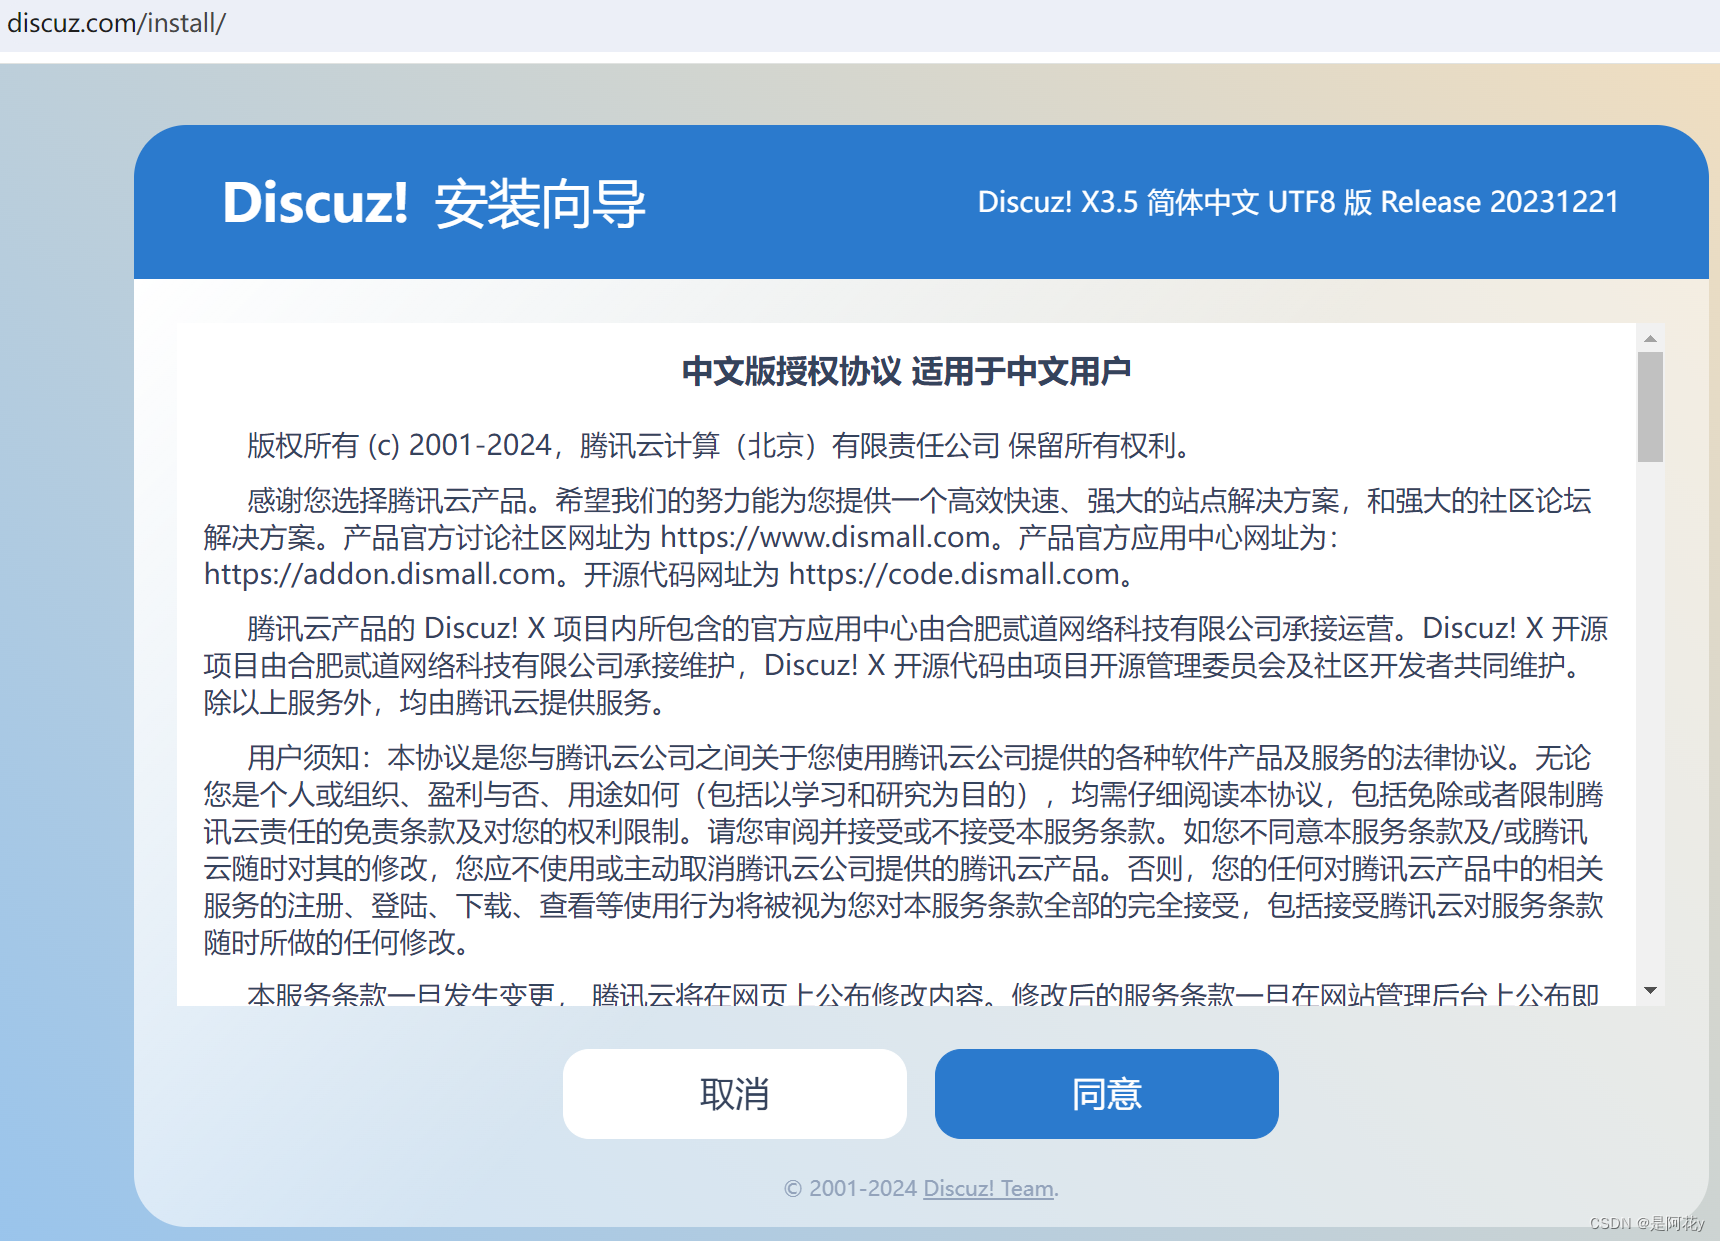Click the copyright line 版权所有 (c) 2001-2024
This screenshot has height=1241, width=1720.
click(400, 445)
